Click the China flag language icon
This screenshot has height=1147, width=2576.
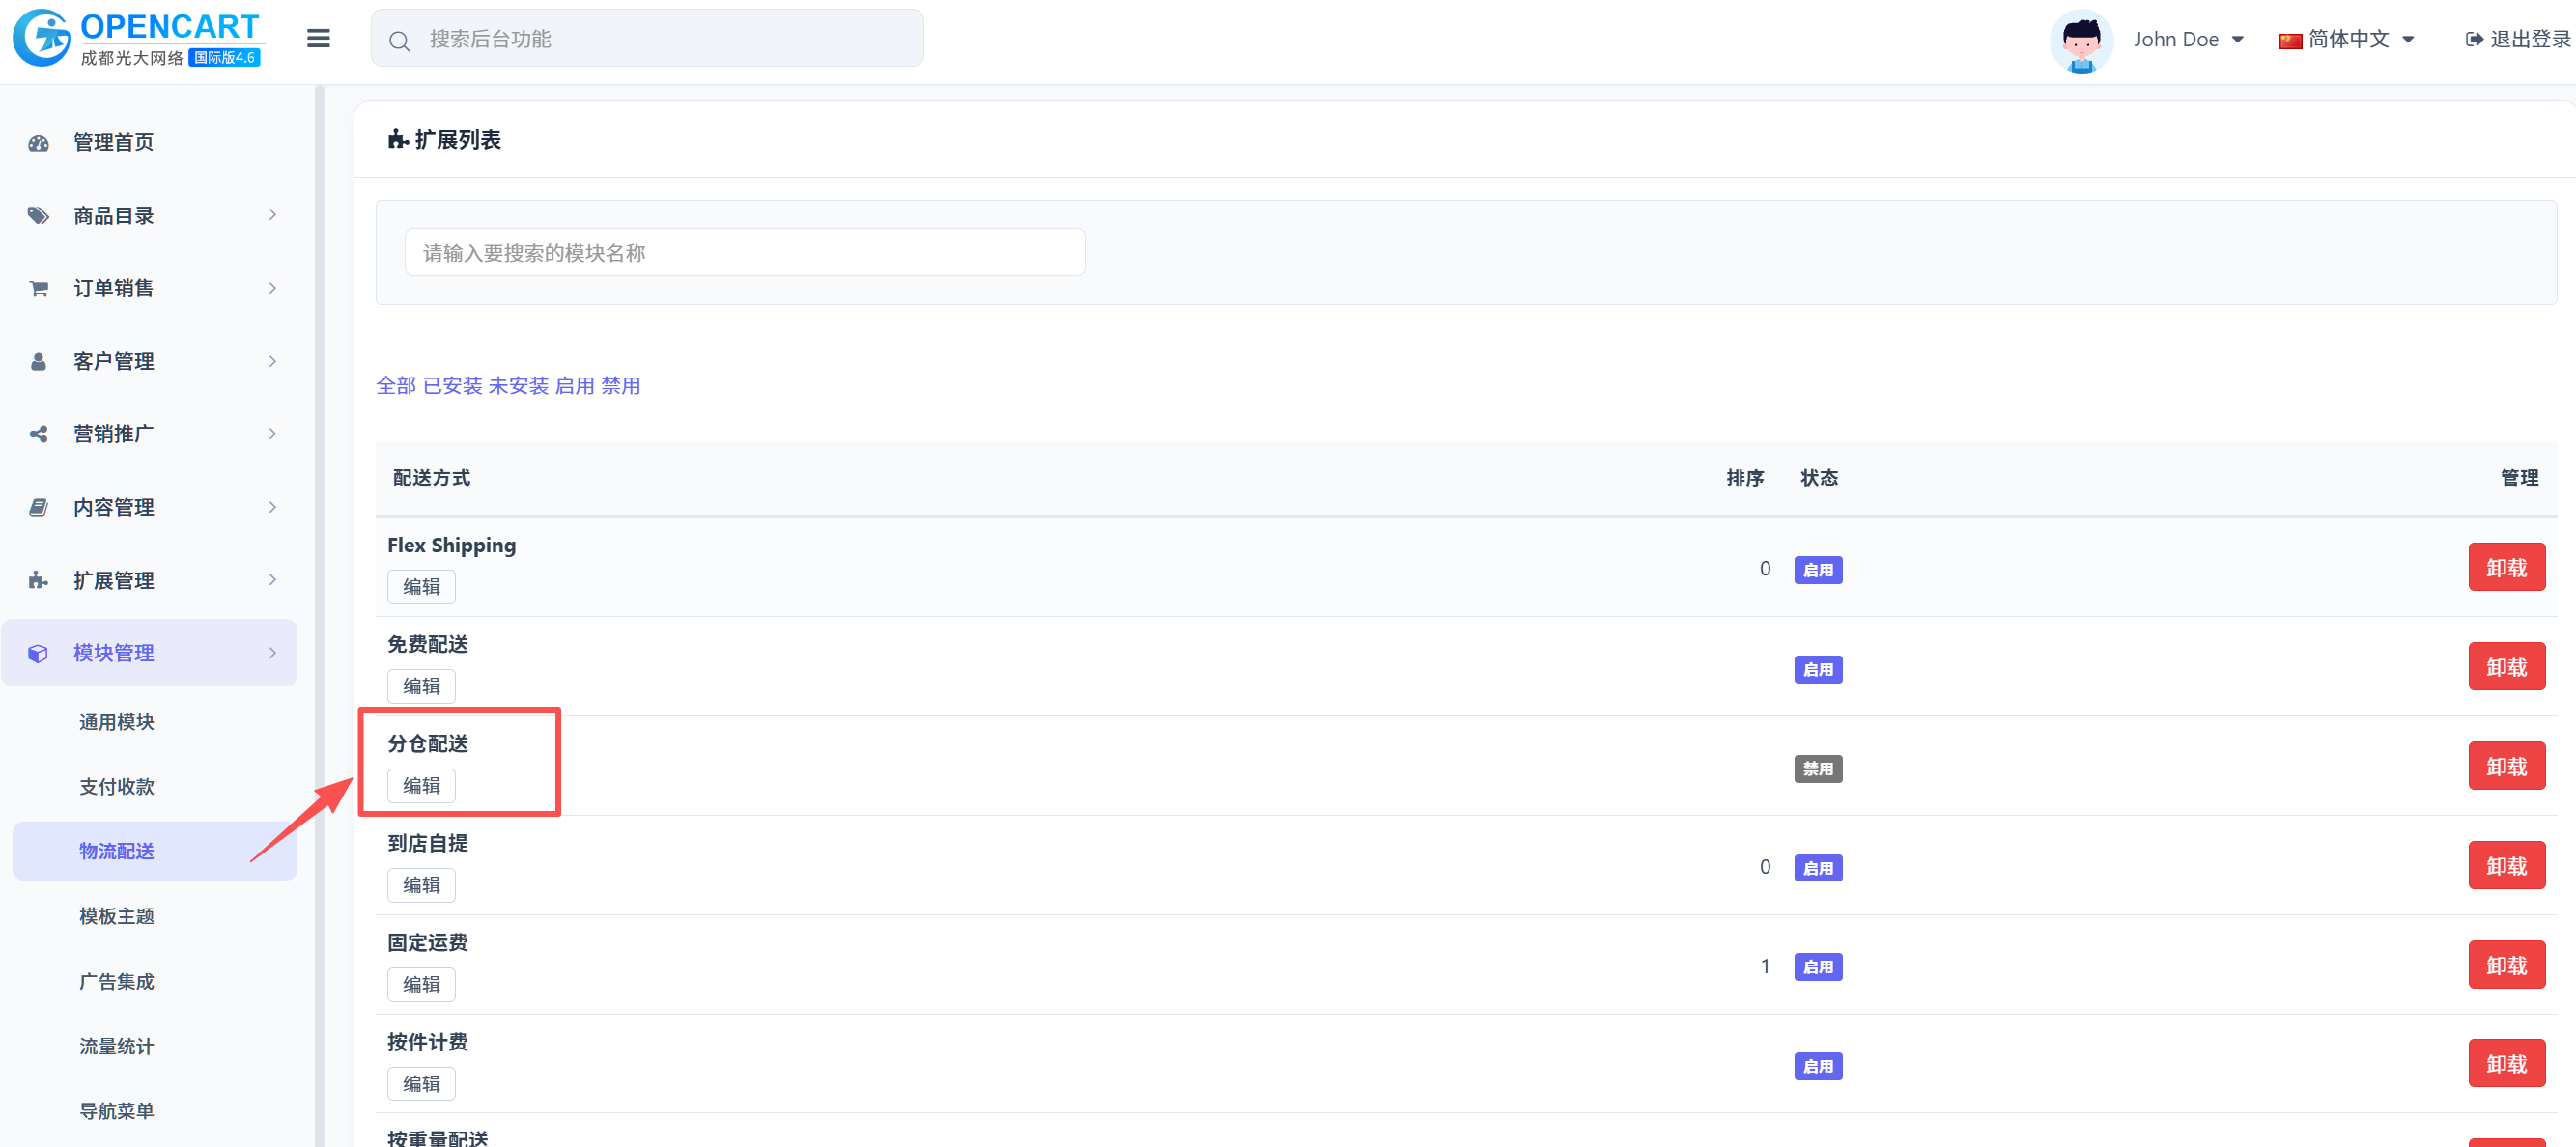[x=2290, y=40]
